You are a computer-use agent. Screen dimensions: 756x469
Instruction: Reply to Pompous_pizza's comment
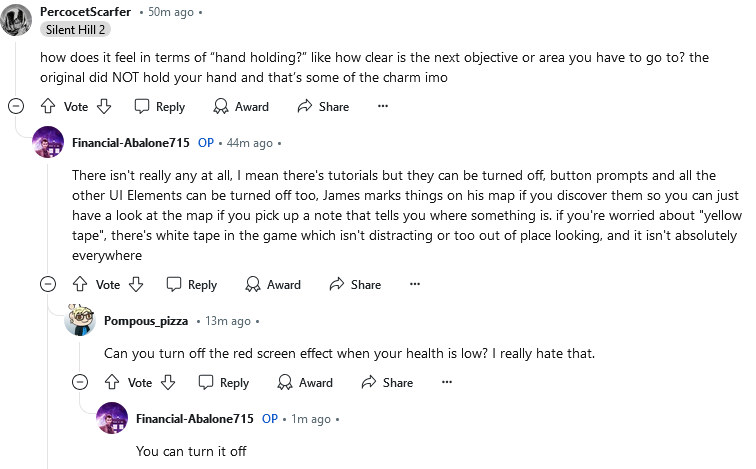point(224,382)
